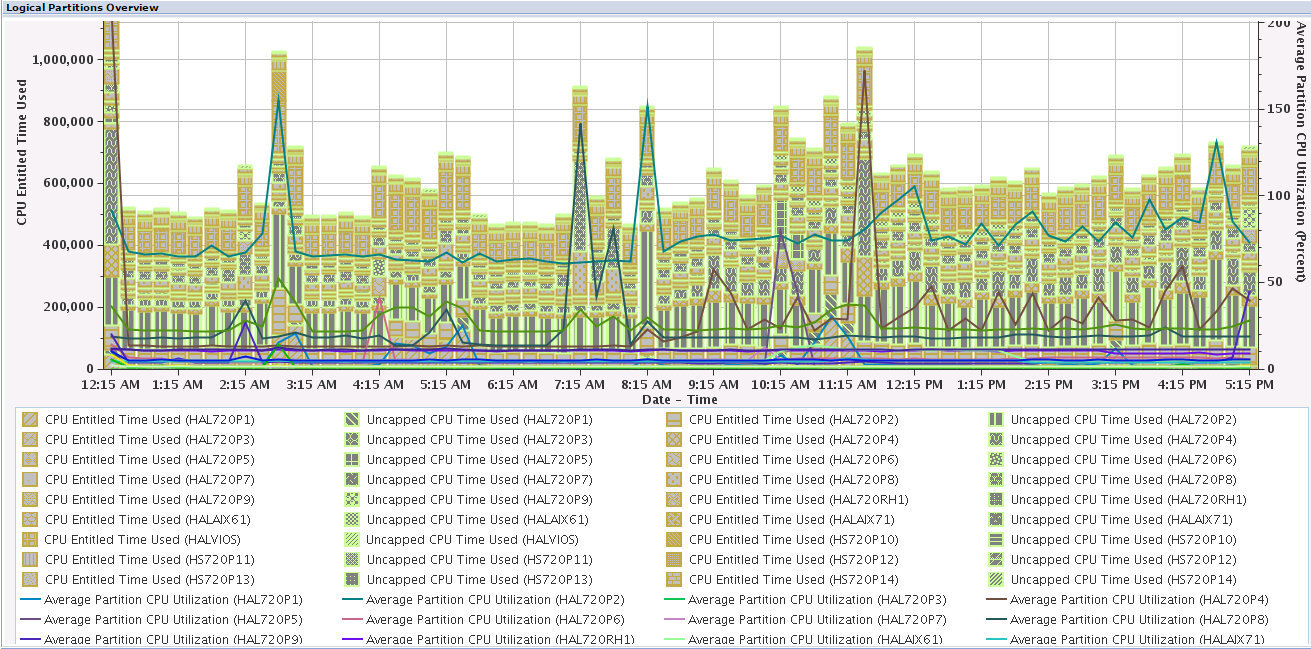The height and width of the screenshot is (649, 1311).
Task: Click the Average Partition CPU Utilization (HAL720P4) line swatch
Action: coord(996,600)
